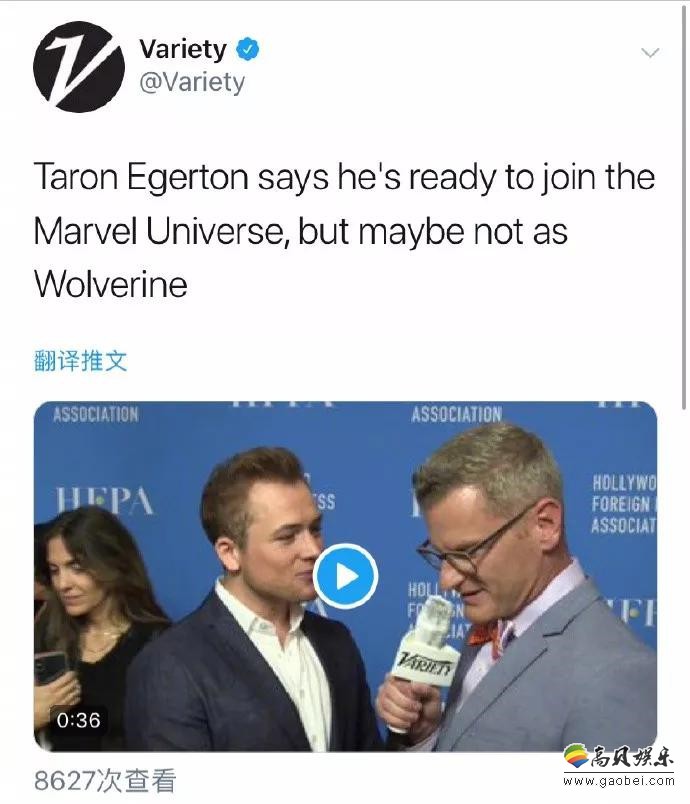Screen dimensions: 690x804
Task: Click the 翻译推文 translate link
Action: coord(80,360)
